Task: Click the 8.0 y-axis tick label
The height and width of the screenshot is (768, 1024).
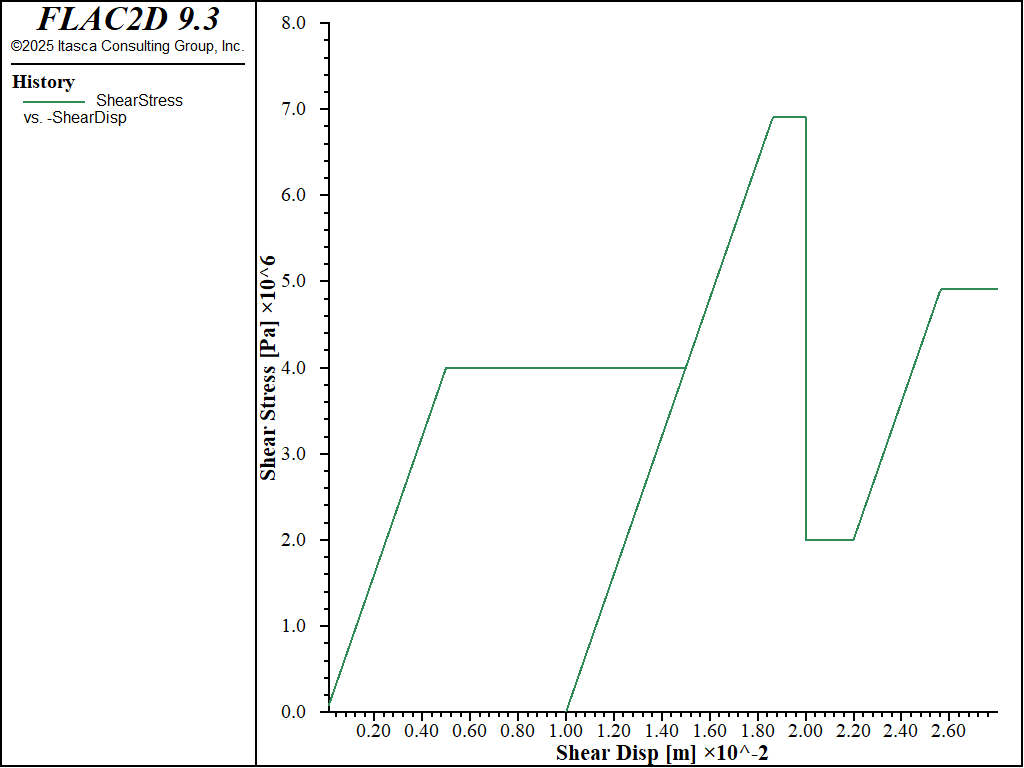Action: click(293, 22)
